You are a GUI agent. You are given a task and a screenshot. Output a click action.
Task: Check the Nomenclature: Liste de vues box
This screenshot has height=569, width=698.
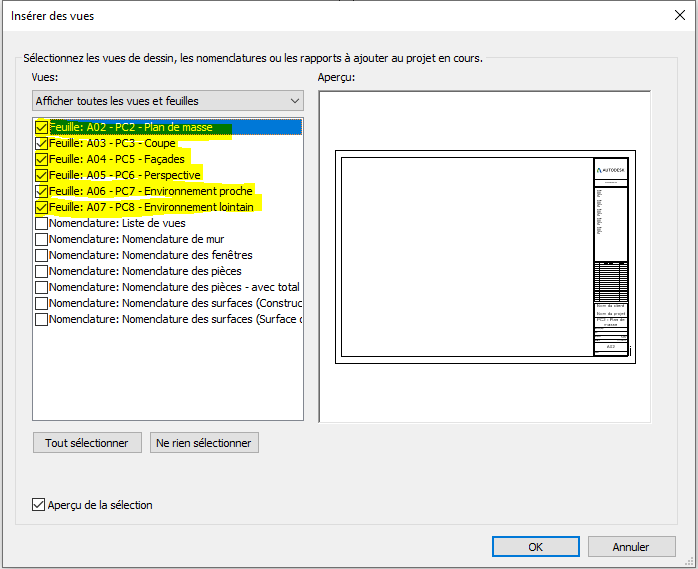coord(41,224)
